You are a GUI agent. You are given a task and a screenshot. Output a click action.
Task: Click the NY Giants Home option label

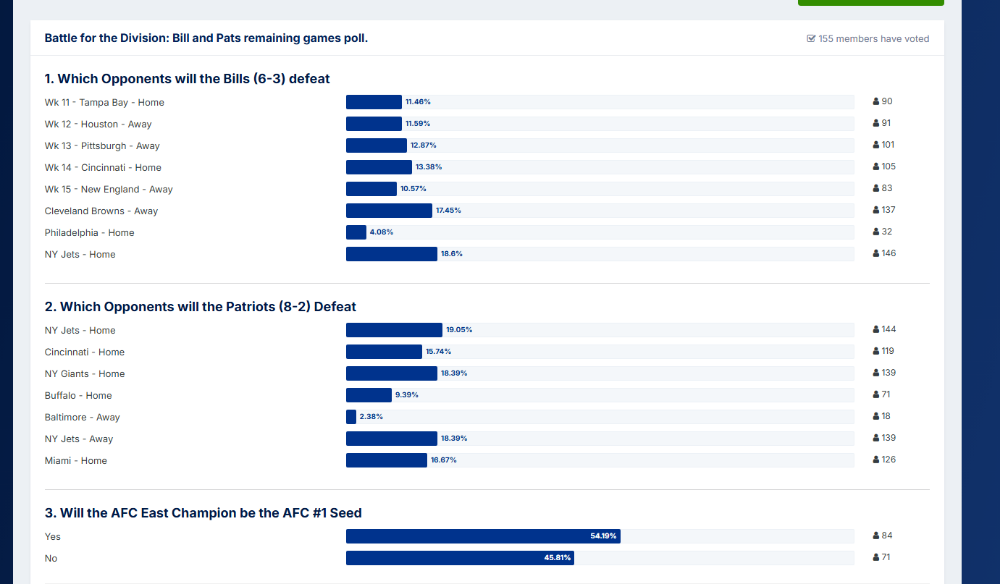pyautogui.click(x=85, y=374)
